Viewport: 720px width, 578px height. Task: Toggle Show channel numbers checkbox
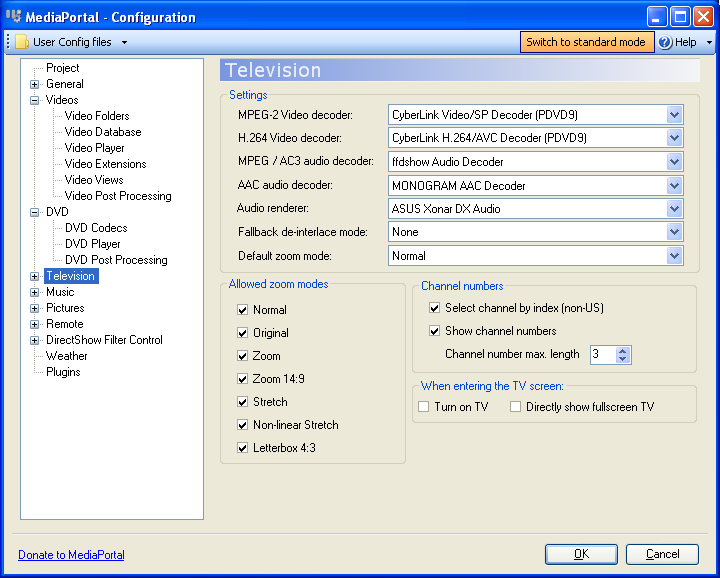pos(434,331)
